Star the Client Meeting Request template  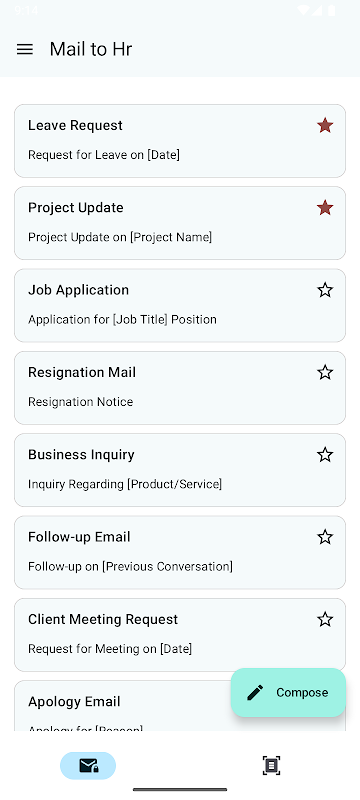click(325, 619)
